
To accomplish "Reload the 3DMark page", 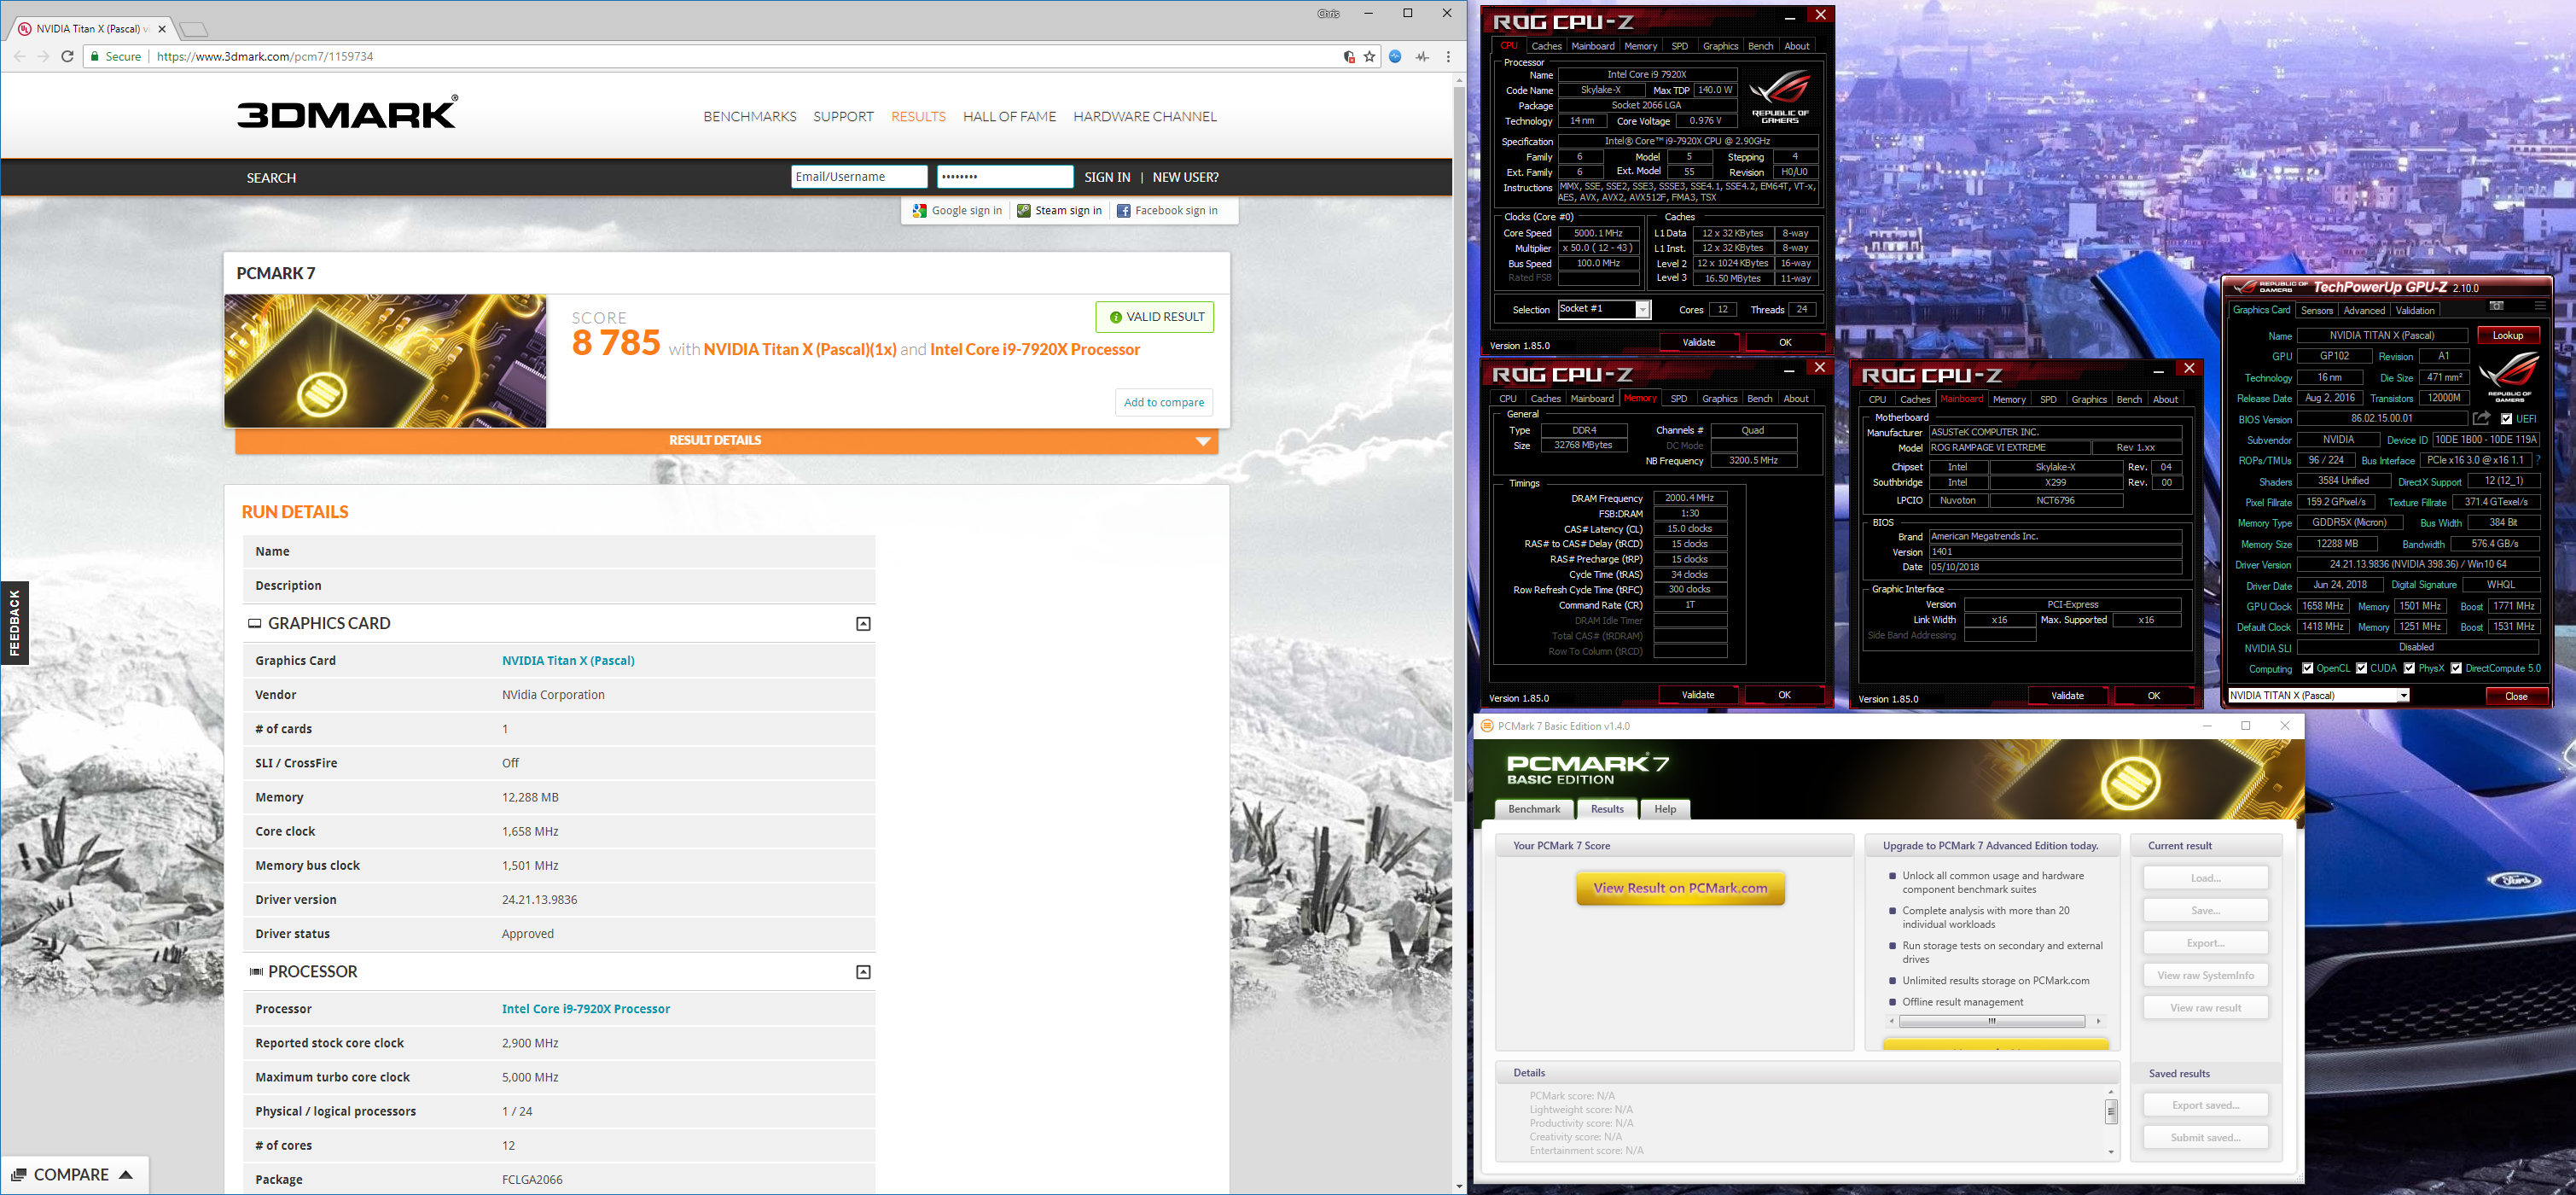I will click(67, 57).
